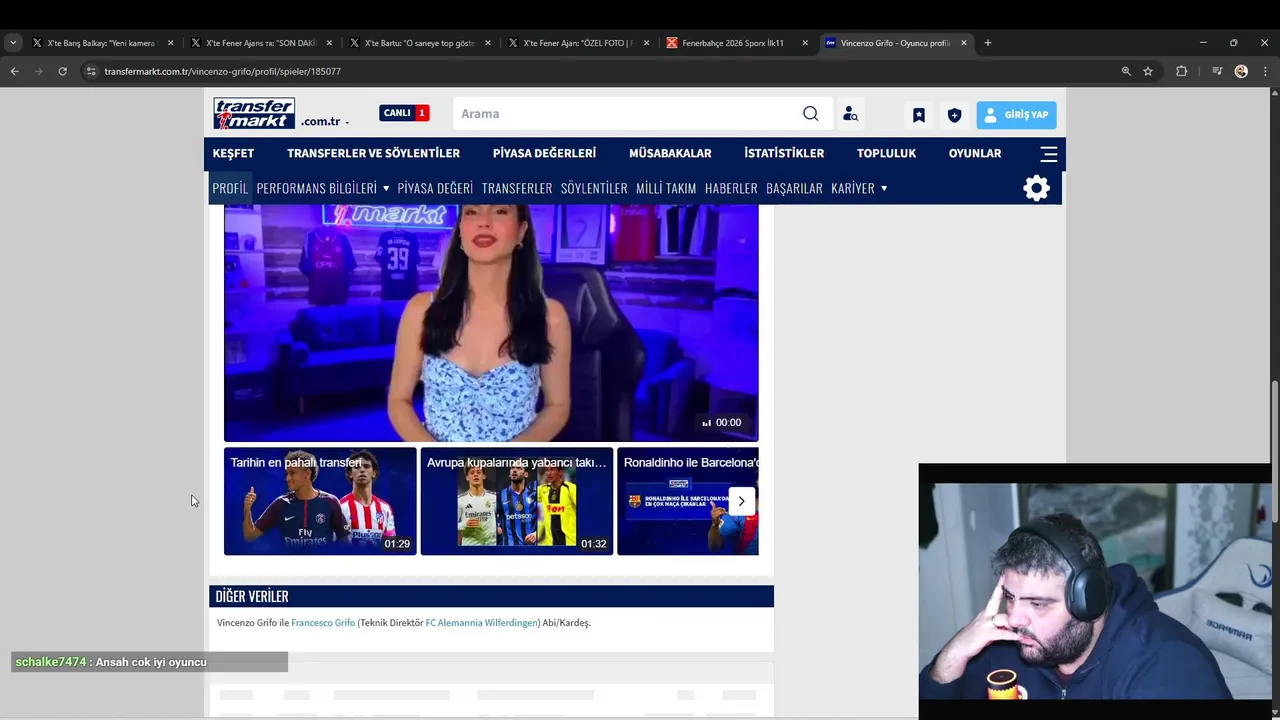1280x720 pixels.
Task: Open the MÜSABAKALAR menu
Action: tap(670, 153)
